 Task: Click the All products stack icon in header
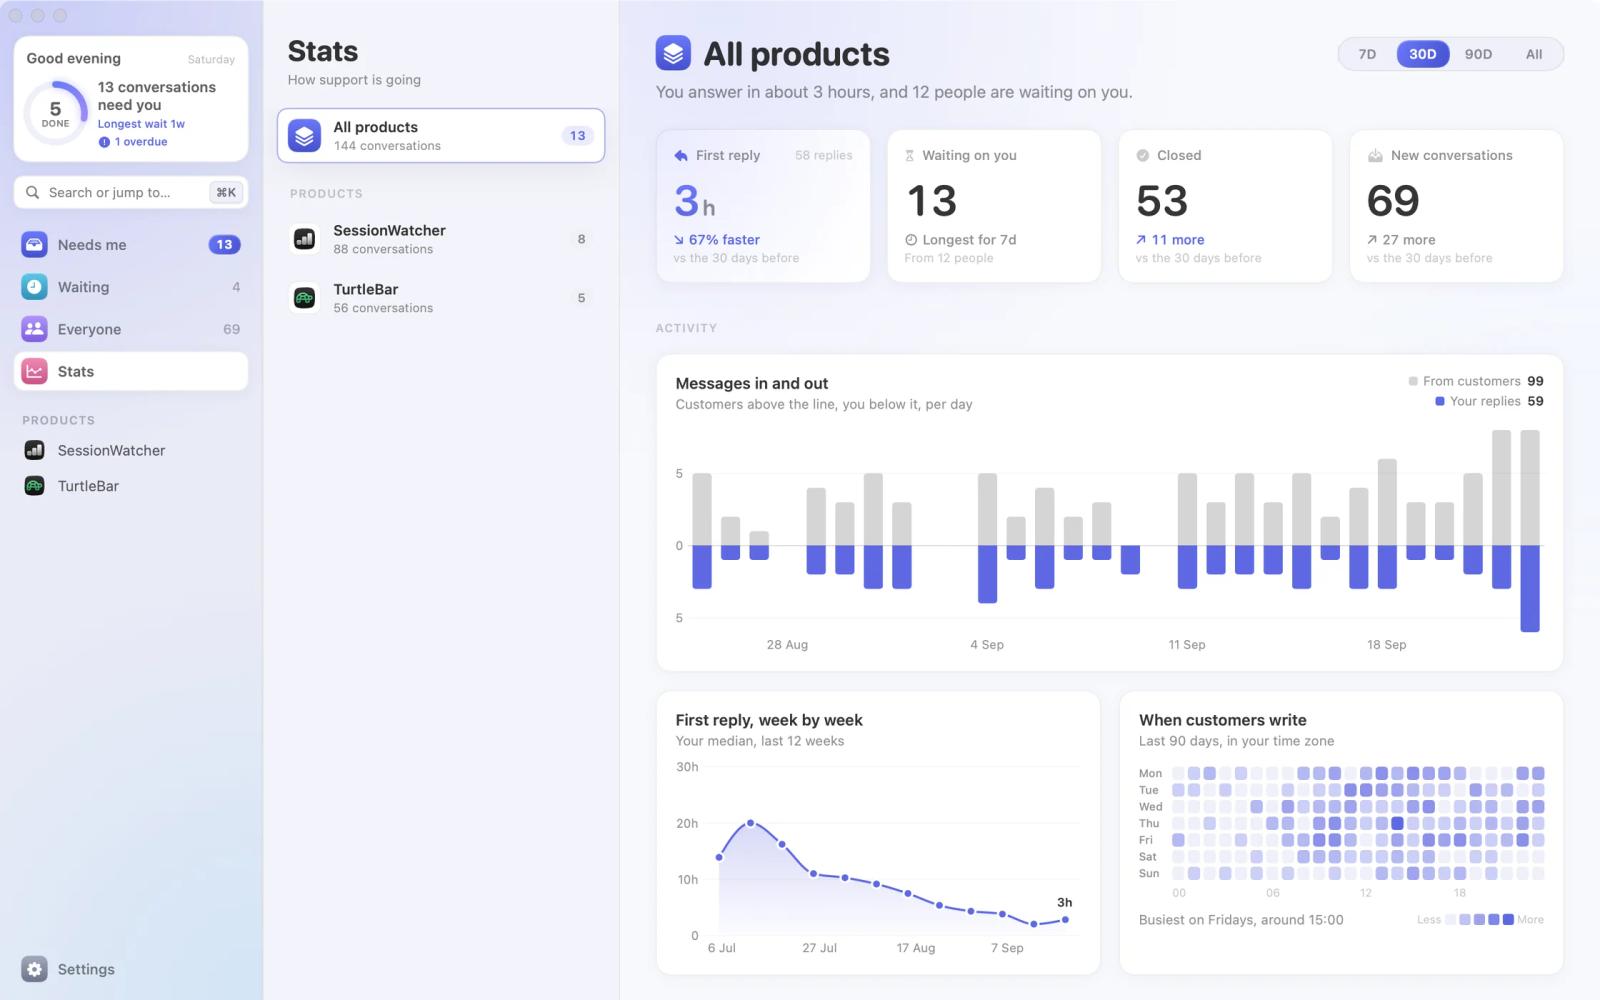(x=673, y=53)
